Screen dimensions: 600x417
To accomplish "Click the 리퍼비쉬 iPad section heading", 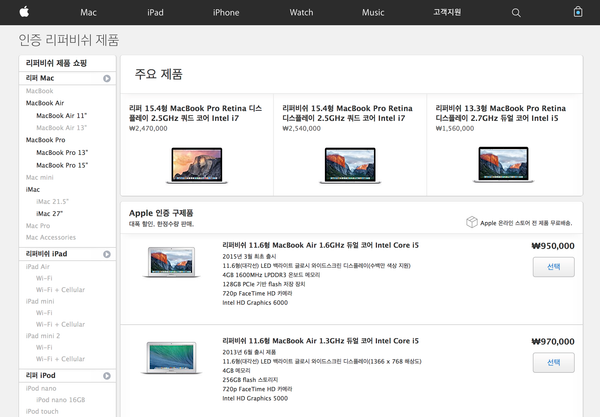I will click(46, 254).
